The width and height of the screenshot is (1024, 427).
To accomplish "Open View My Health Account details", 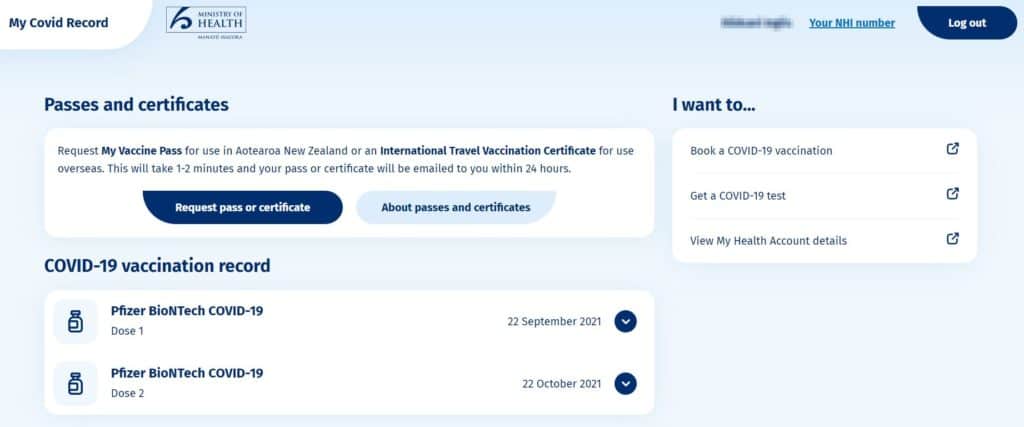I will [x=824, y=241].
